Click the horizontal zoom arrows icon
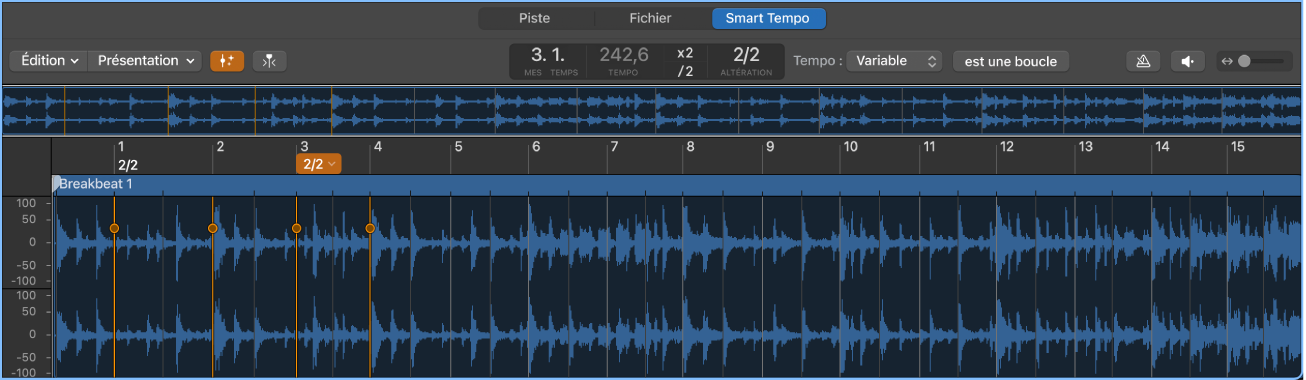1306x380 pixels. click(1227, 61)
